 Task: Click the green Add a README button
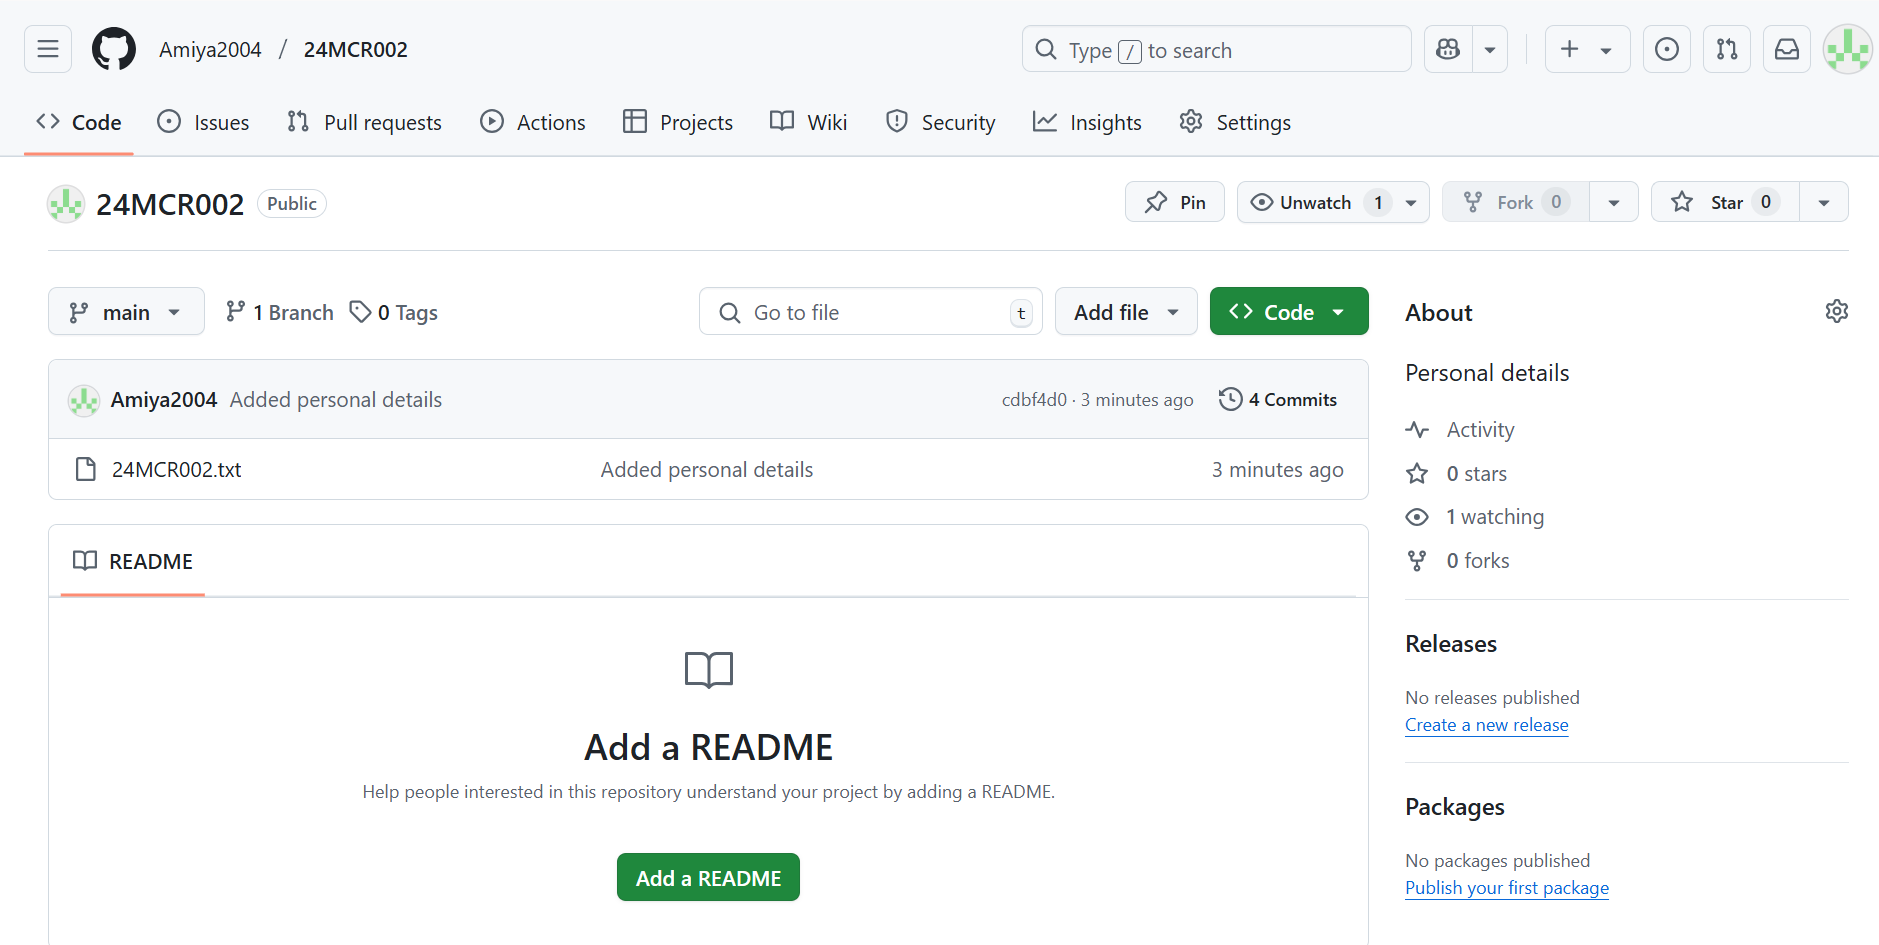(x=708, y=877)
